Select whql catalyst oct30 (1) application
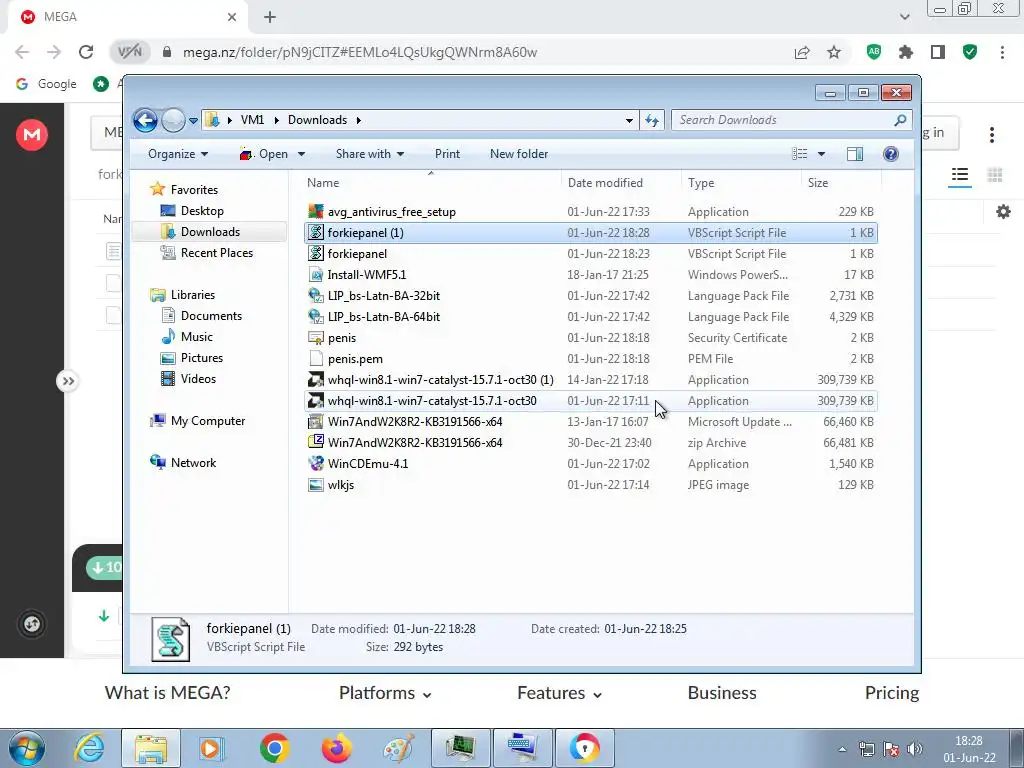The image size is (1024, 768). coord(590,379)
